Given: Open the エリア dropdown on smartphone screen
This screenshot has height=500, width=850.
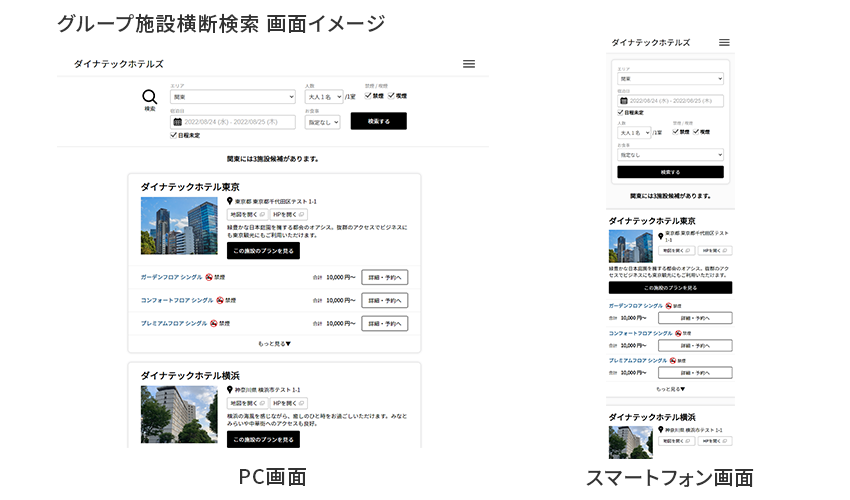Looking at the screenshot, I should 671,79.
